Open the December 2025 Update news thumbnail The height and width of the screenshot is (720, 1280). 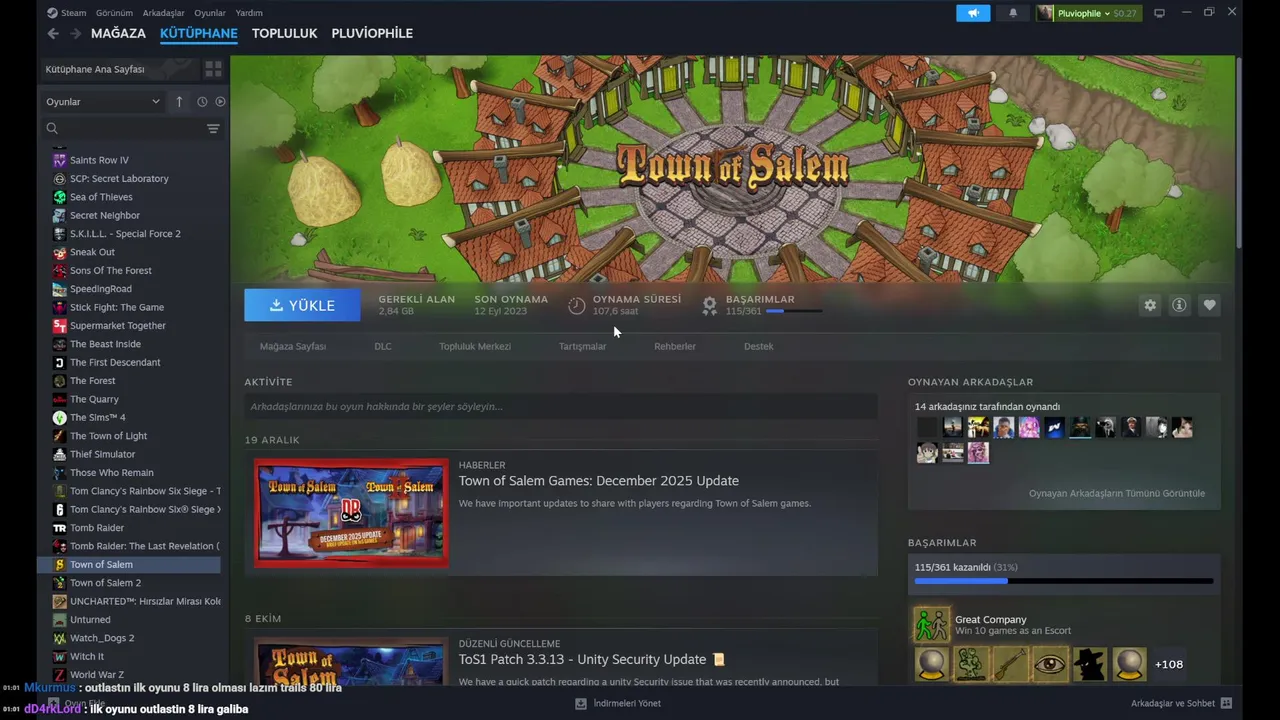pos(351,513)
